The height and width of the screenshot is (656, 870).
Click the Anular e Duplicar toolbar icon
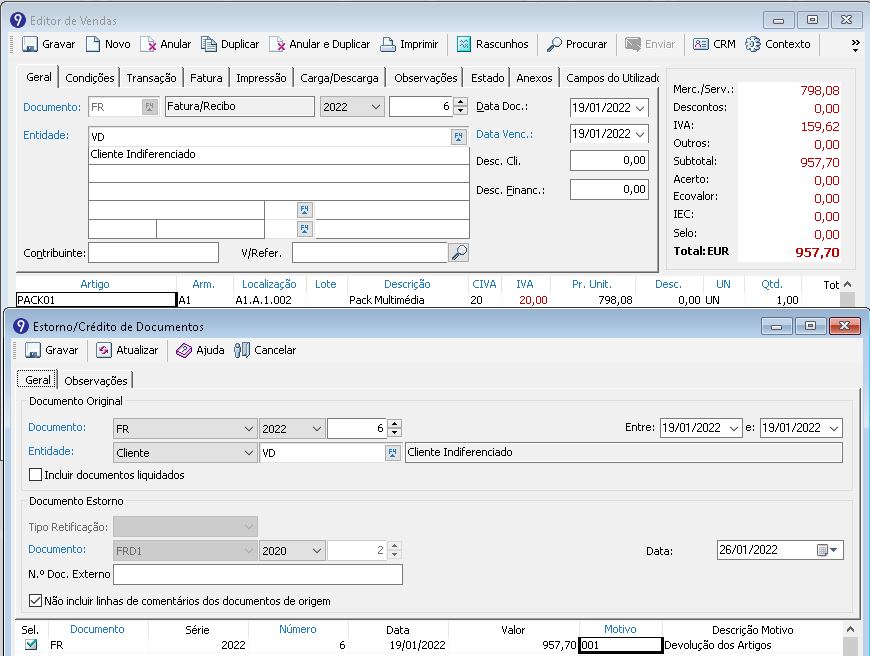(277, 44)
